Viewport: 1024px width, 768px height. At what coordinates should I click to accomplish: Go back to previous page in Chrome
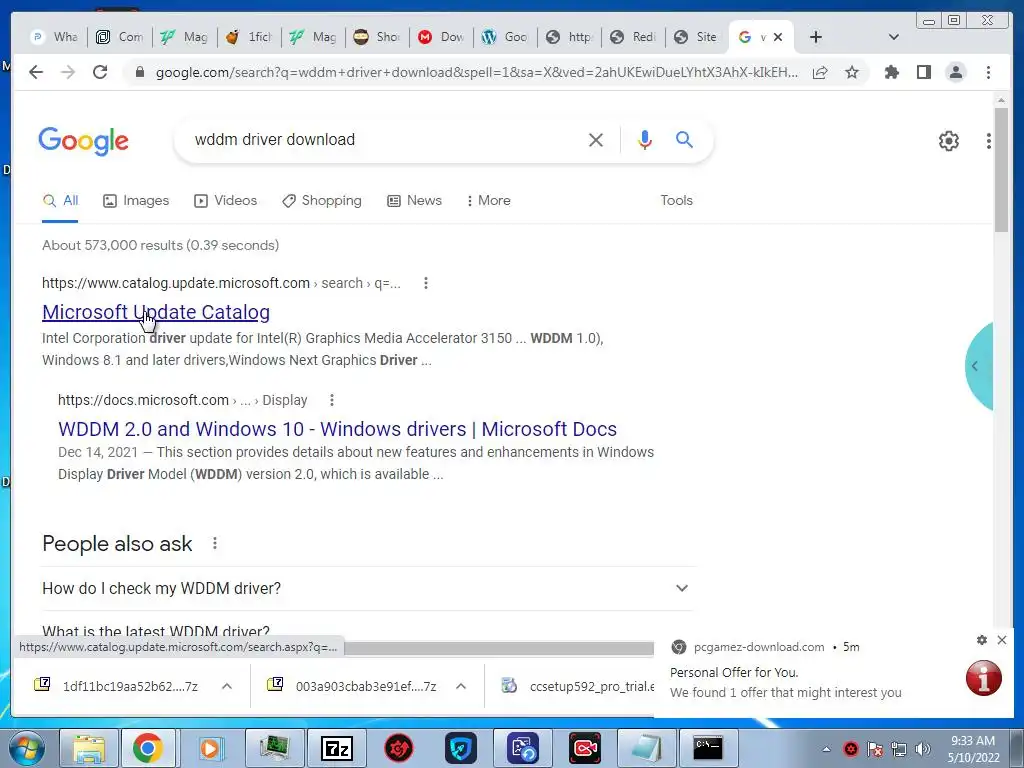coord(36,72)
